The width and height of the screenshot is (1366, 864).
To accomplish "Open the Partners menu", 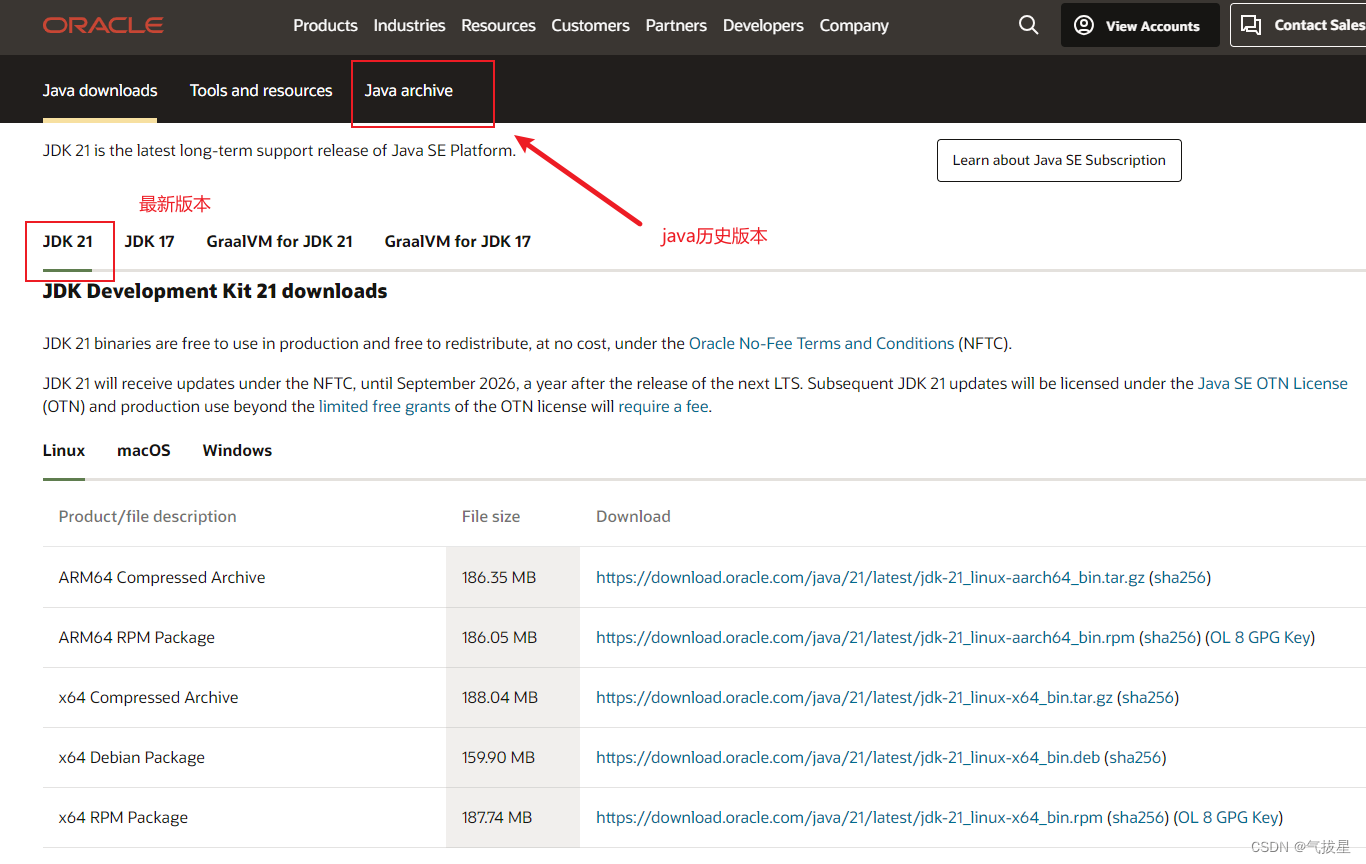I will 676,25.
